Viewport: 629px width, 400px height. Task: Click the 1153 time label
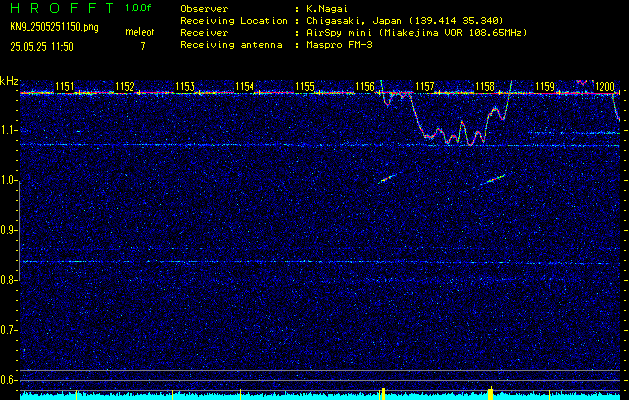click(x=185, y=86)
